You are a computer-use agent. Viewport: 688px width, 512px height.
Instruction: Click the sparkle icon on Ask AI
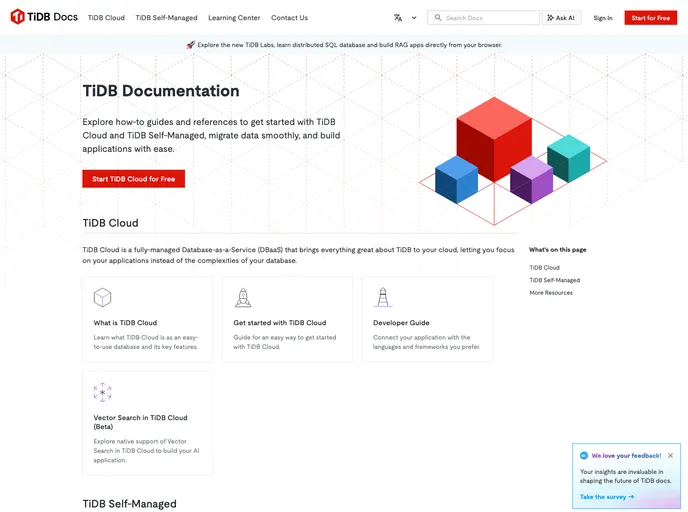(x=550, y=18)
